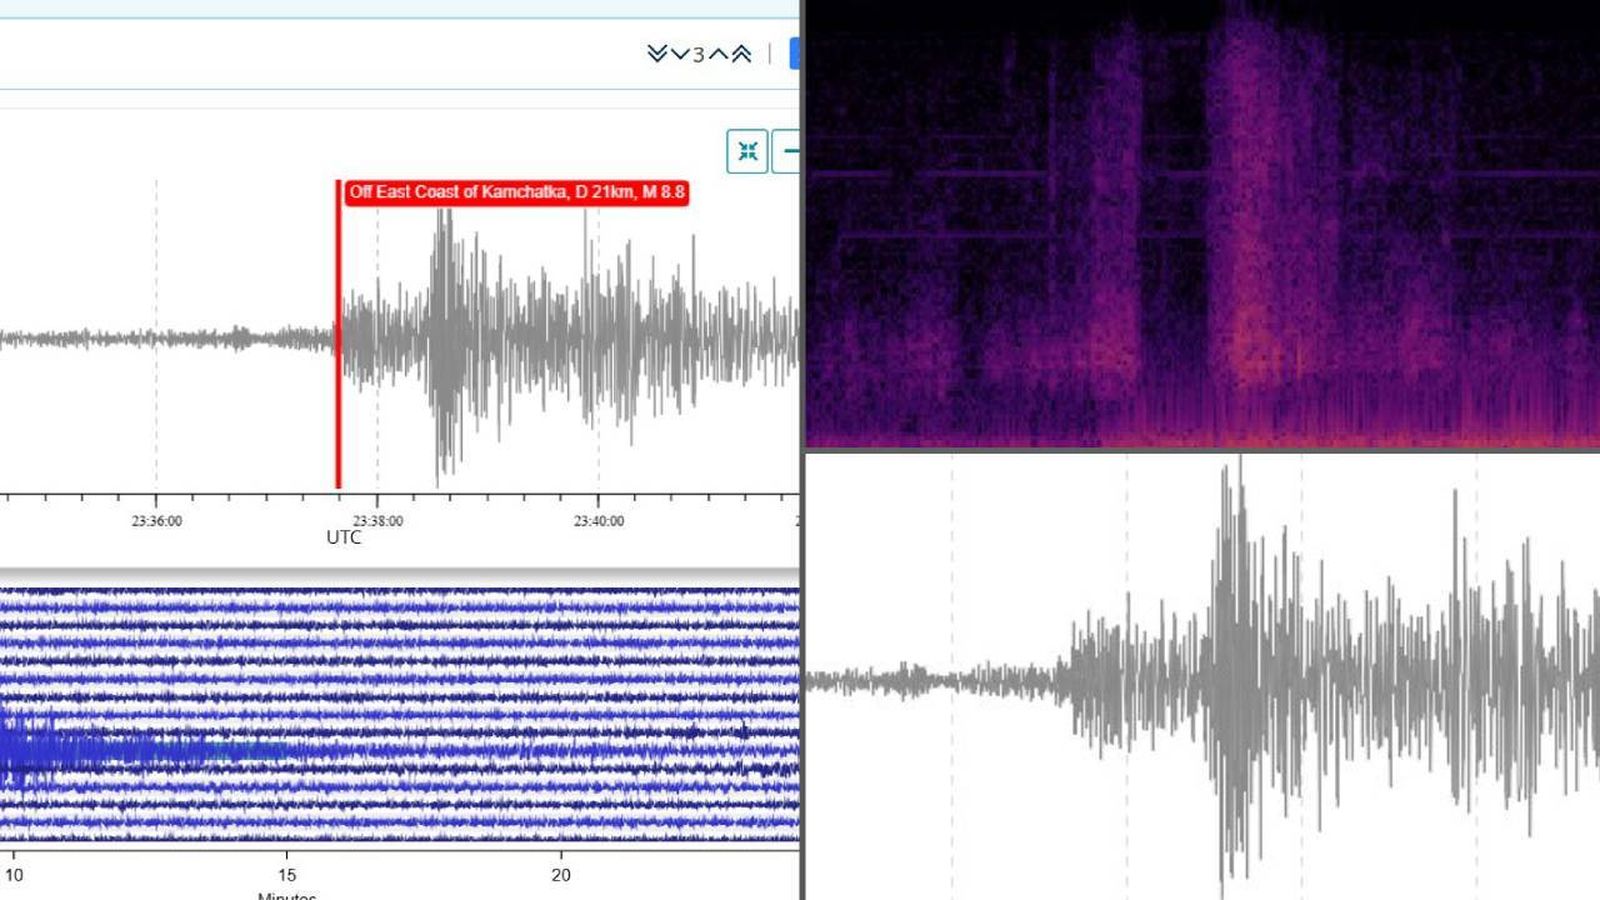Click the 15 minutes tick label
Screen dimensions: 1600x900
click(287, 875)
